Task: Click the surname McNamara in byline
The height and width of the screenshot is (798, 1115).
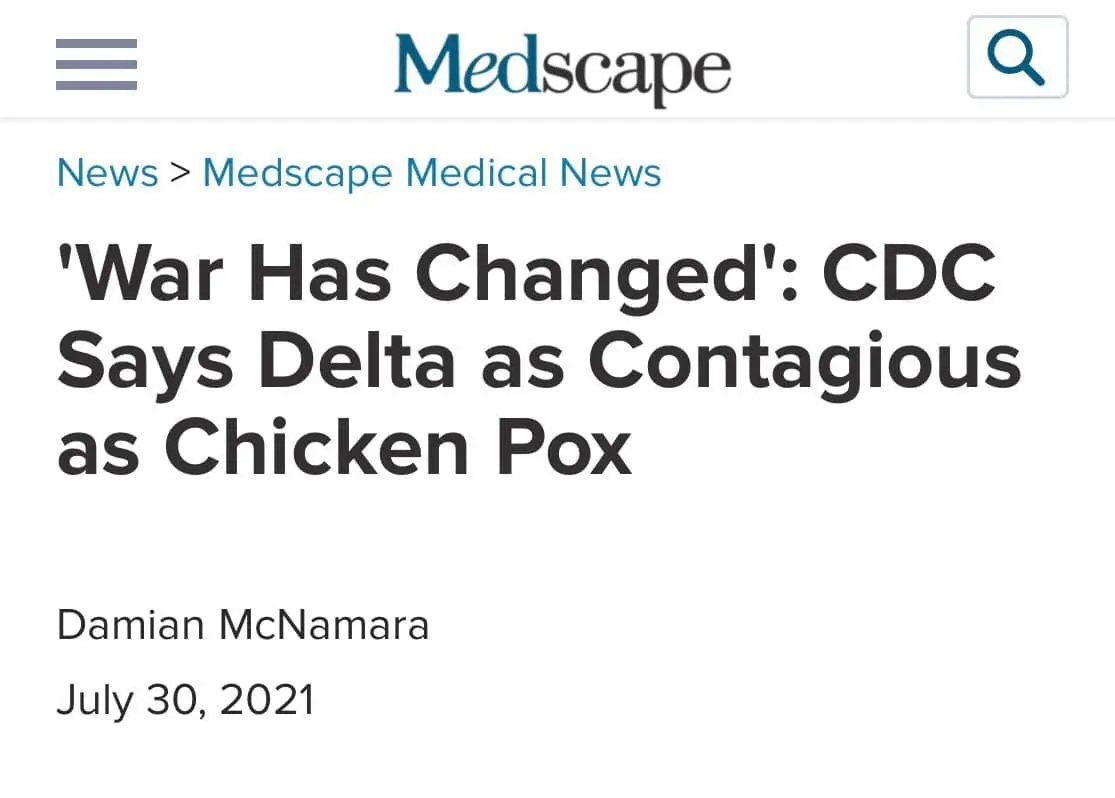Action: click(x=324, y=625)
